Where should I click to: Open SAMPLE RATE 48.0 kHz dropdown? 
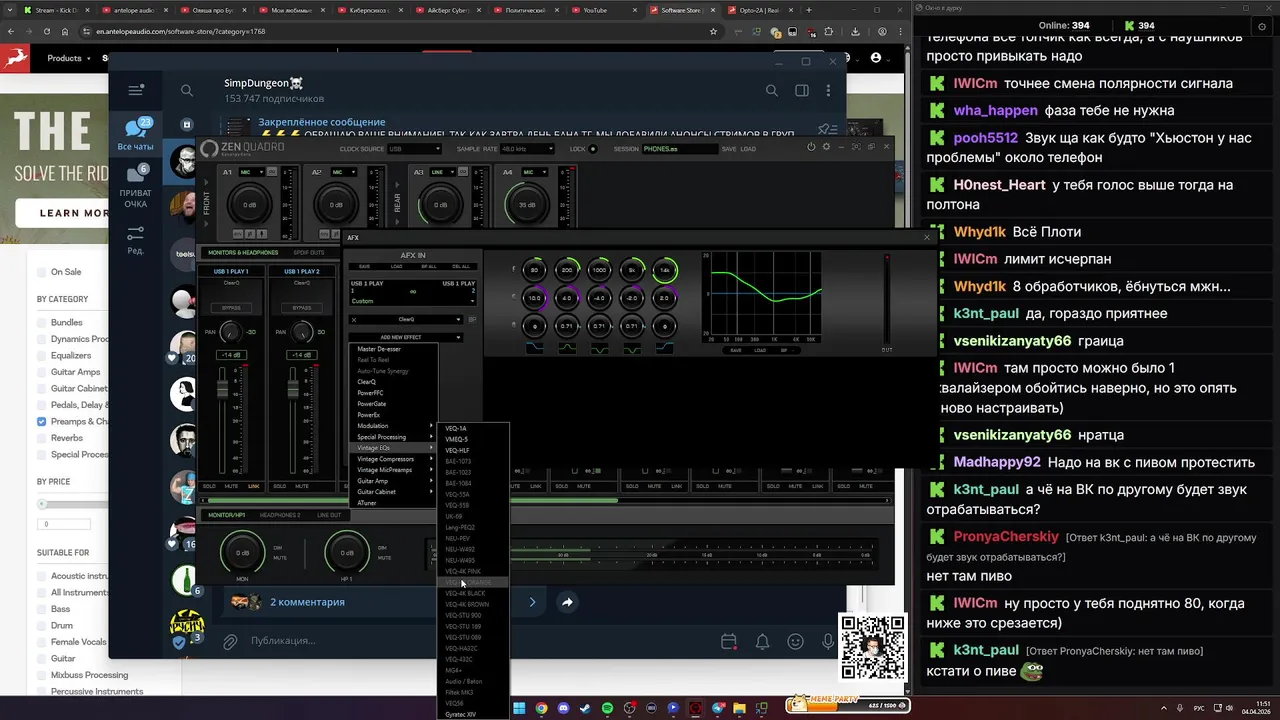point(528,149)
